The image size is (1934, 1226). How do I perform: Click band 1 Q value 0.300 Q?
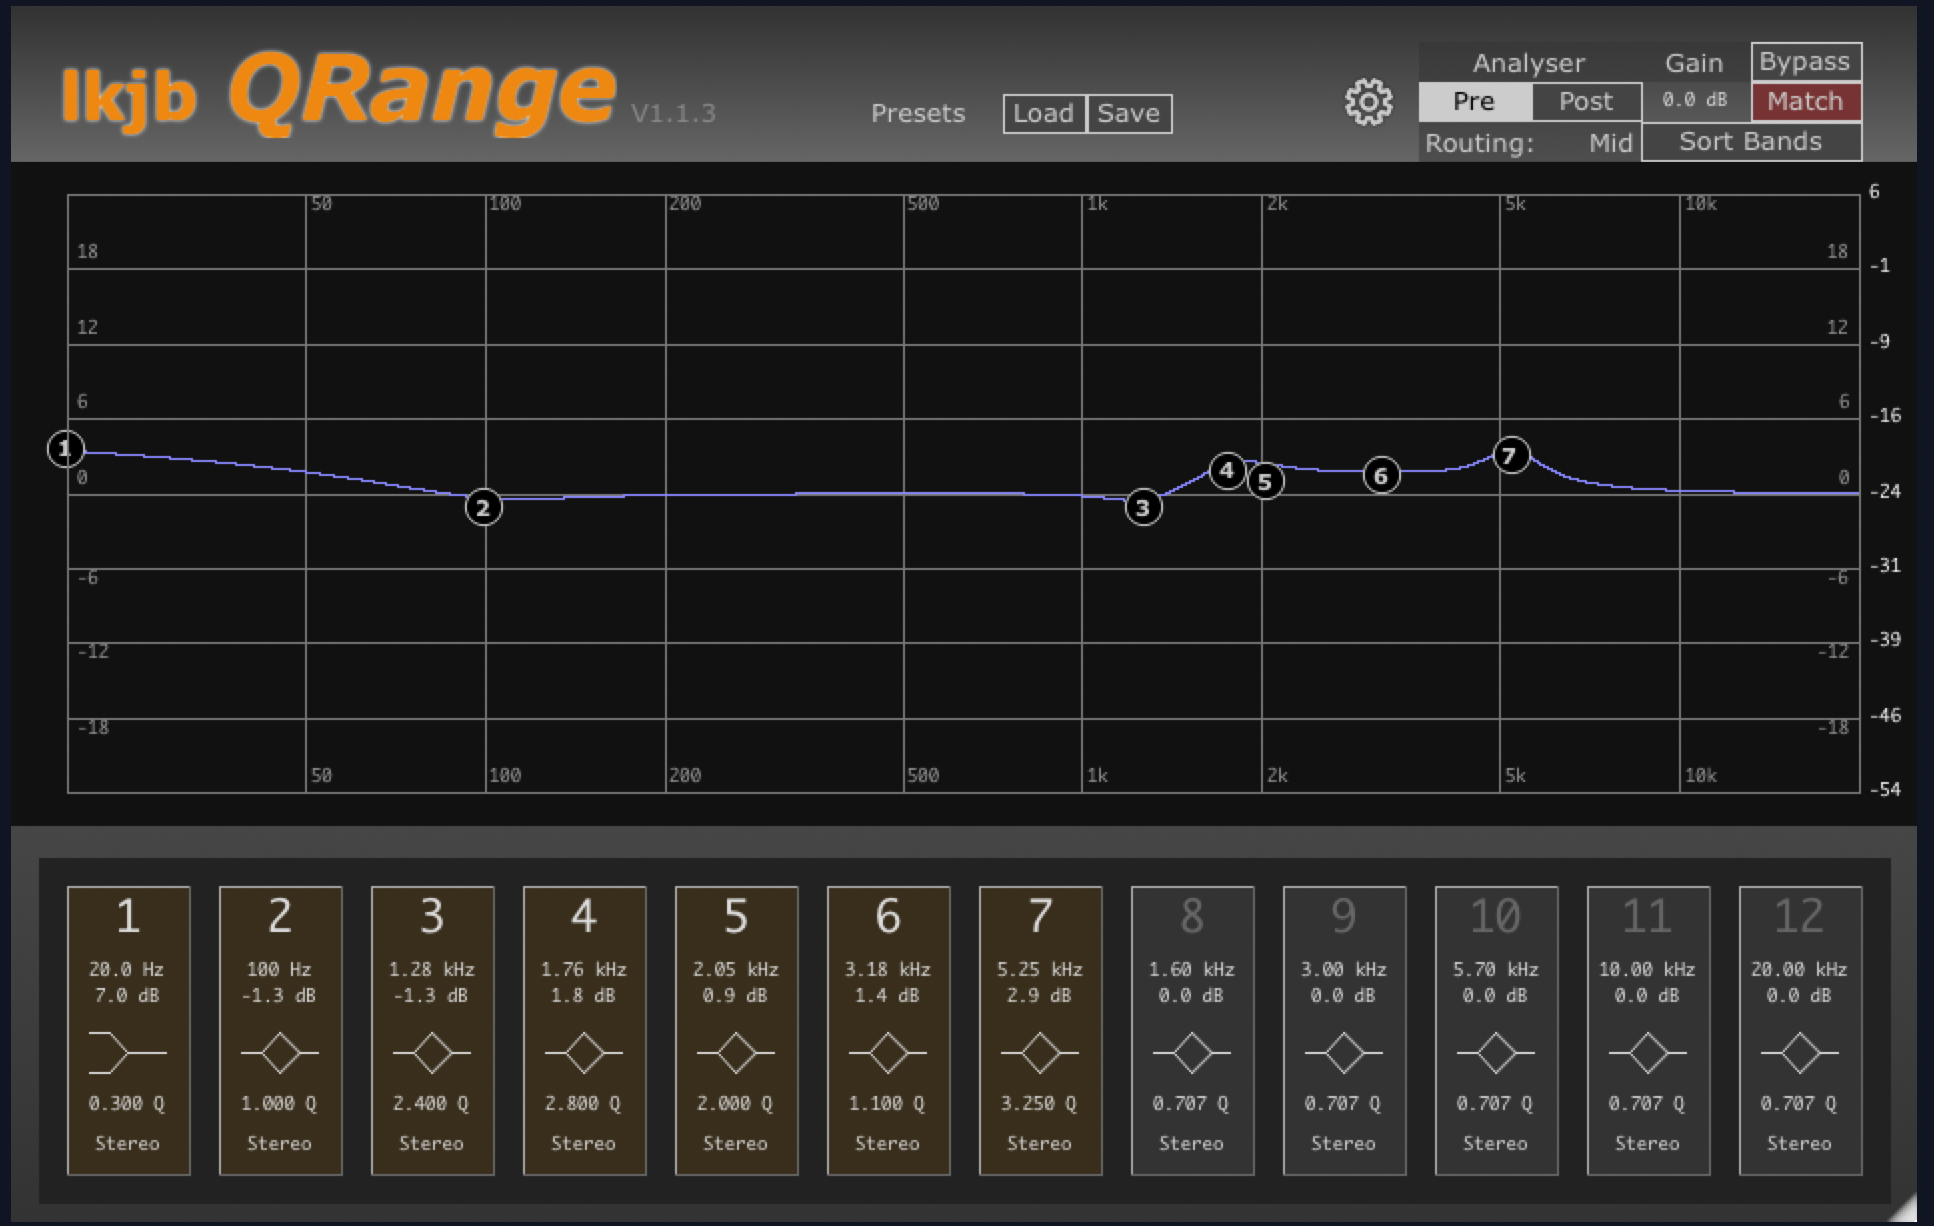(x=127, y=1103)
